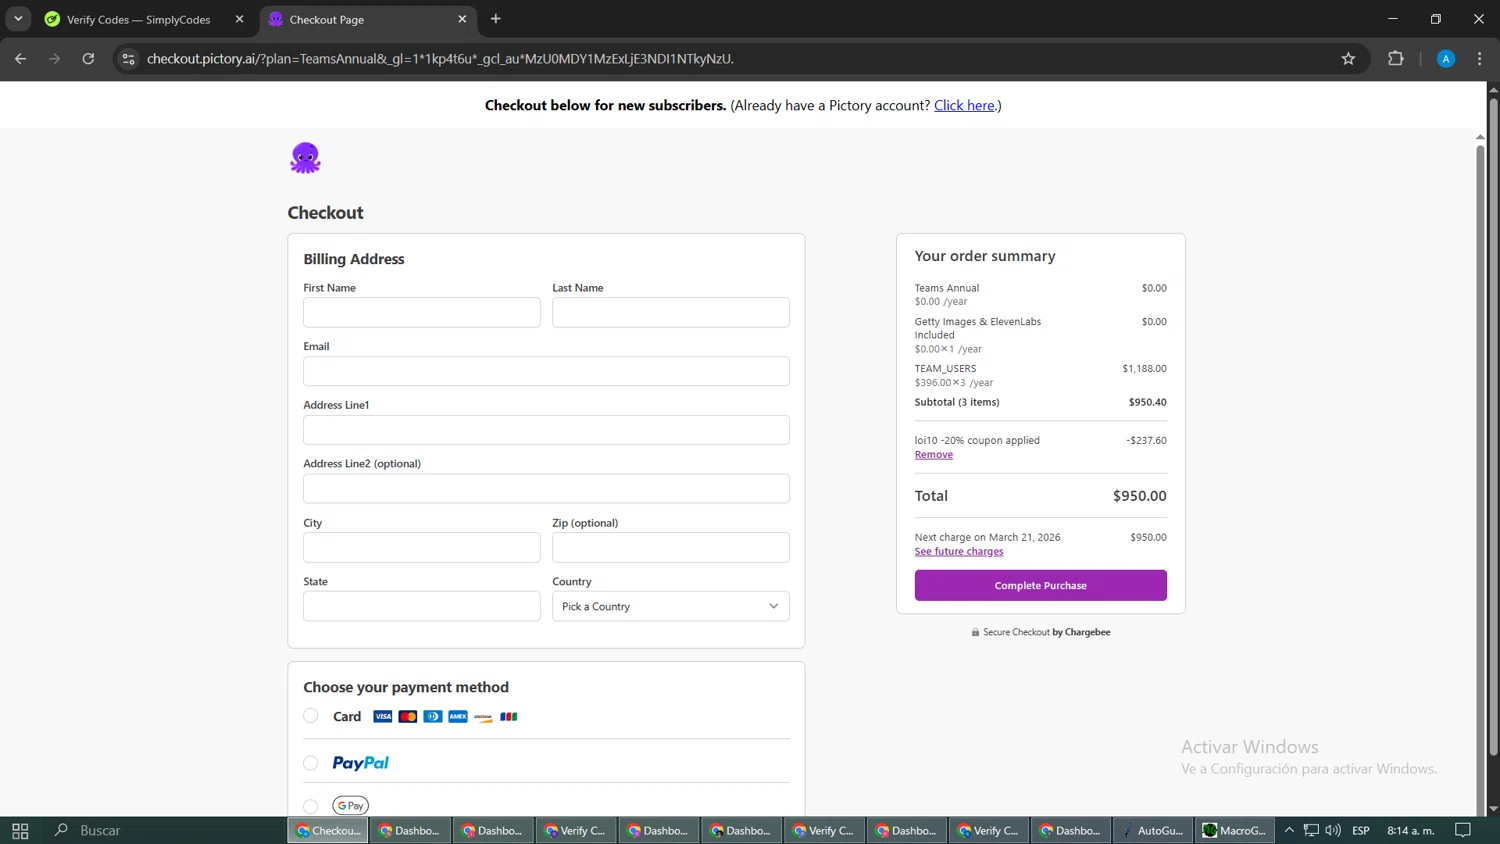Image resolution: width=1500 pixels, height=844 pixels.
Task: Show hidden system tray icons
Action: click(1289, 830)
